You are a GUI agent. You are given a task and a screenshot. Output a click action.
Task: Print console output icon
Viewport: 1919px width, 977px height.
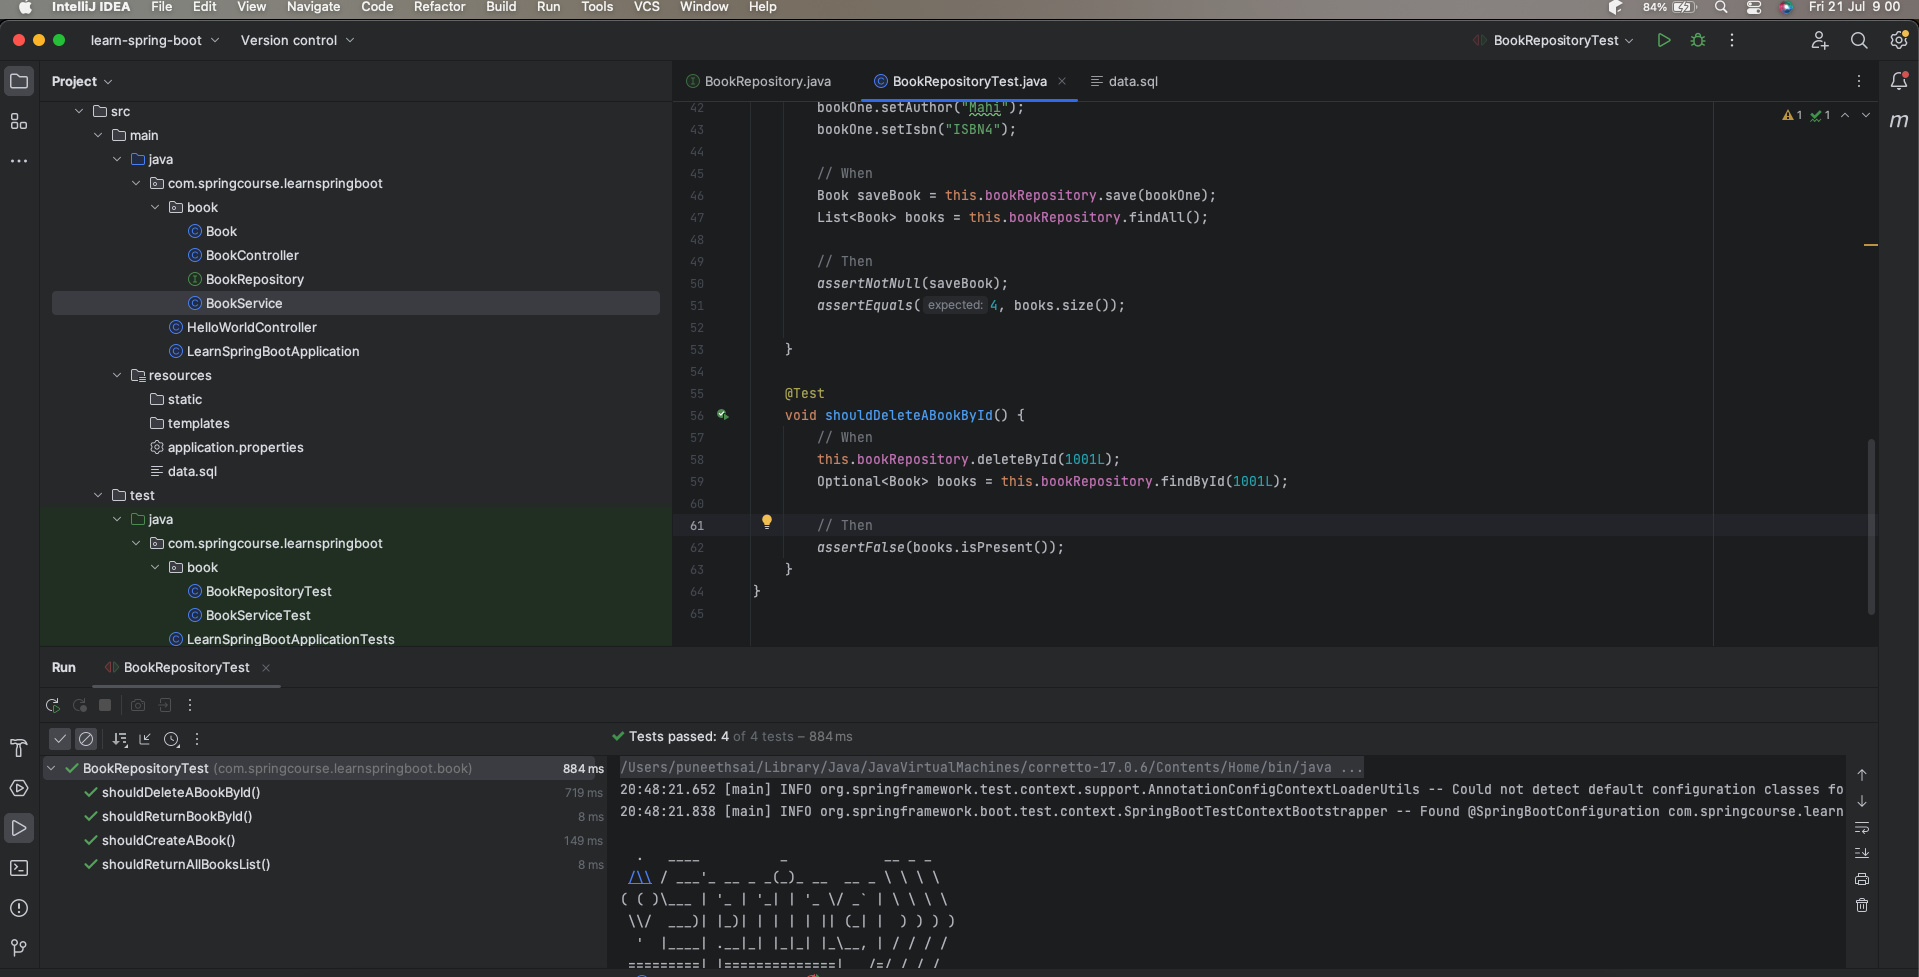[x=1862, y=879]
